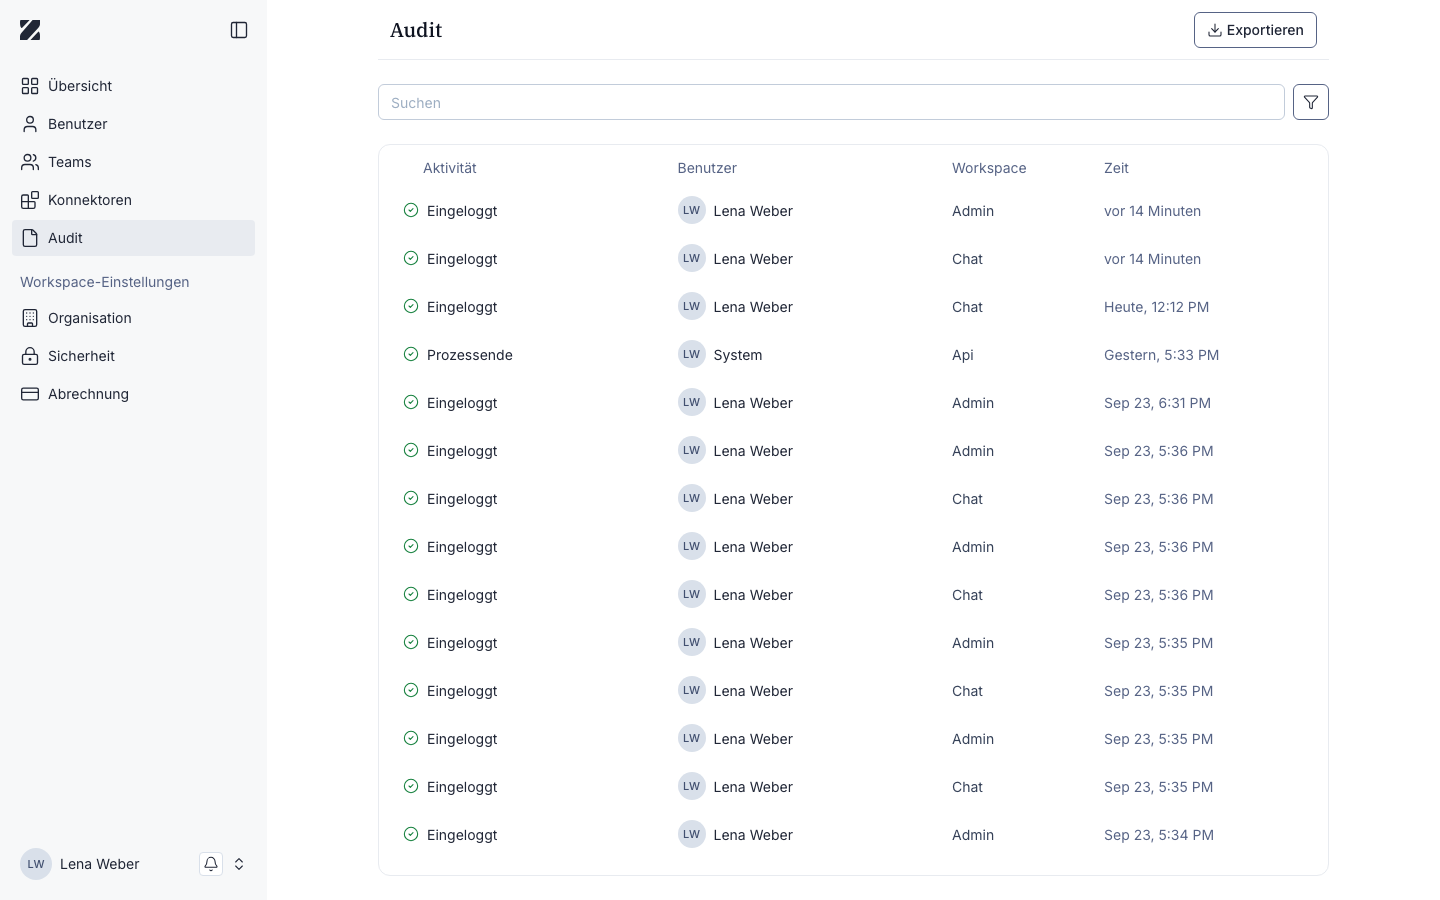Collapse the sidebar panel toggle
1440x900 pixels.
pyautogui.click(x=239, y=30)
